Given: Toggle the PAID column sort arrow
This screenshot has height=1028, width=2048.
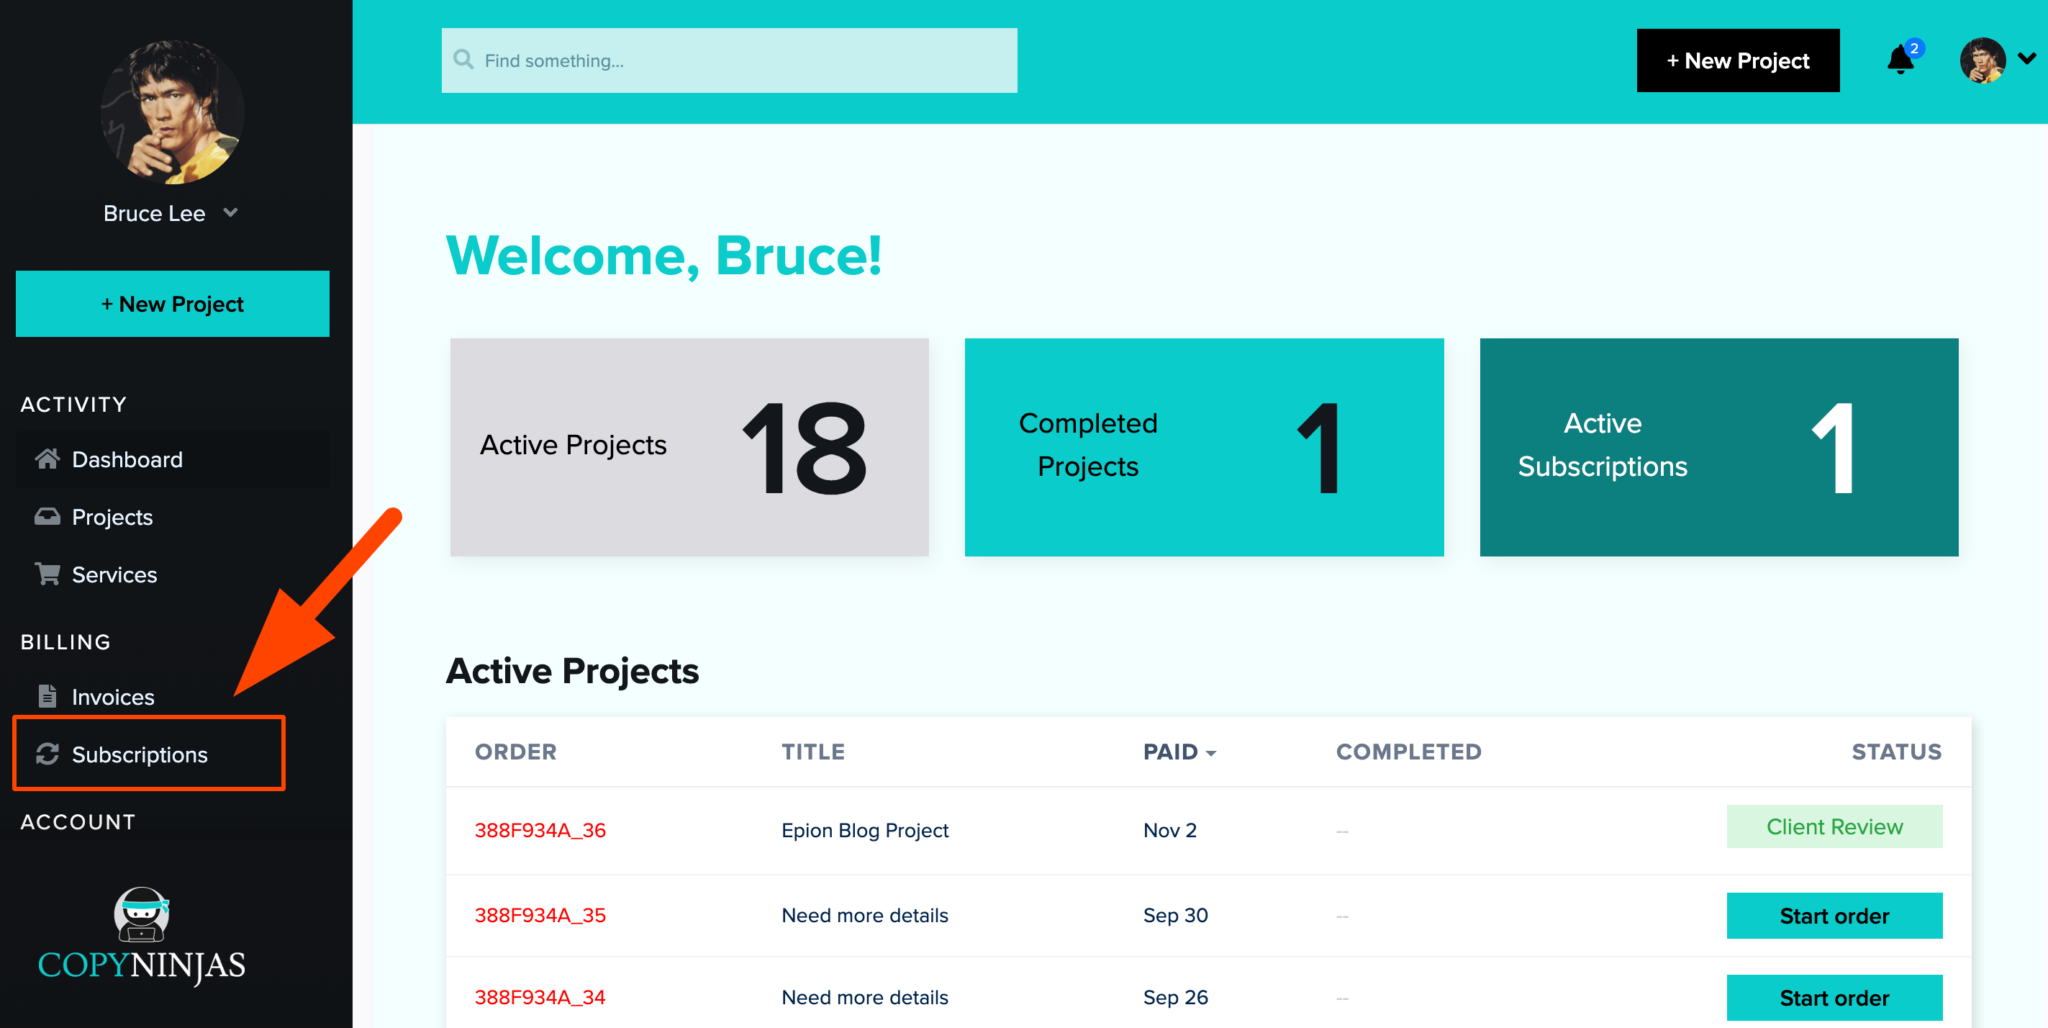Looking at the screenshot, I should coord(1211,753).
